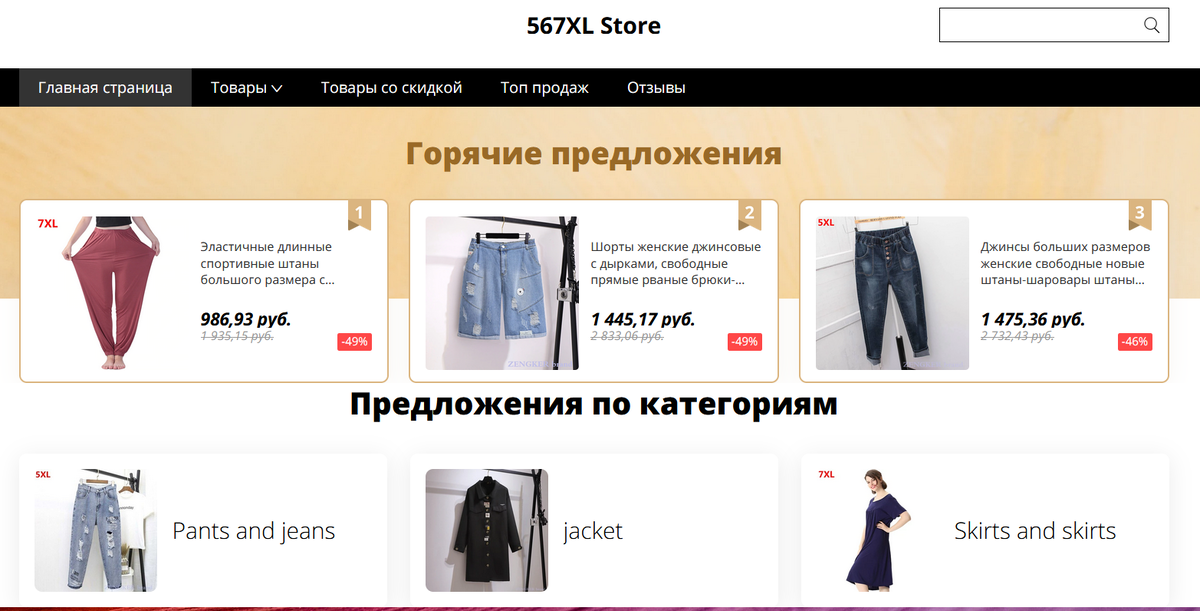Open the jacket category
The width and height of the screenshot is (1200, 611).
pyautogui.click(x=594, y=530)
